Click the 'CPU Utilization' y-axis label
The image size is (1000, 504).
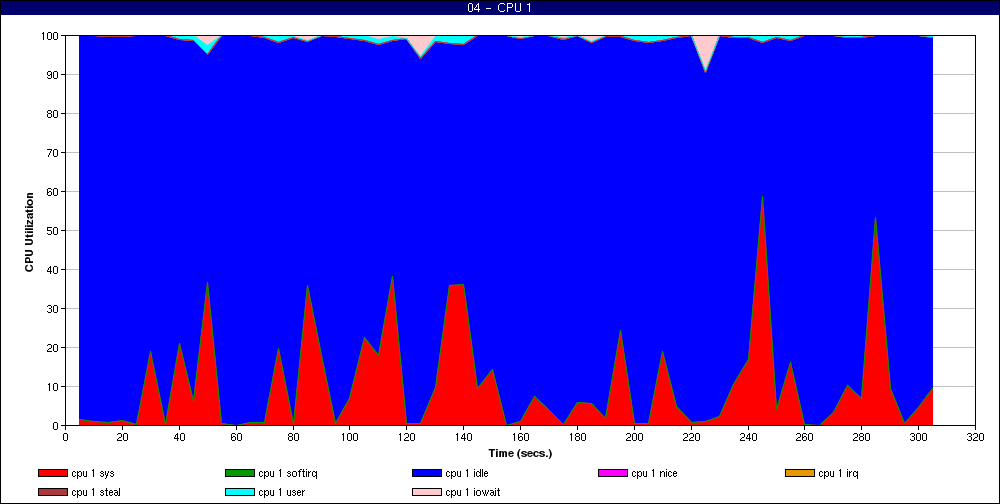29,232
